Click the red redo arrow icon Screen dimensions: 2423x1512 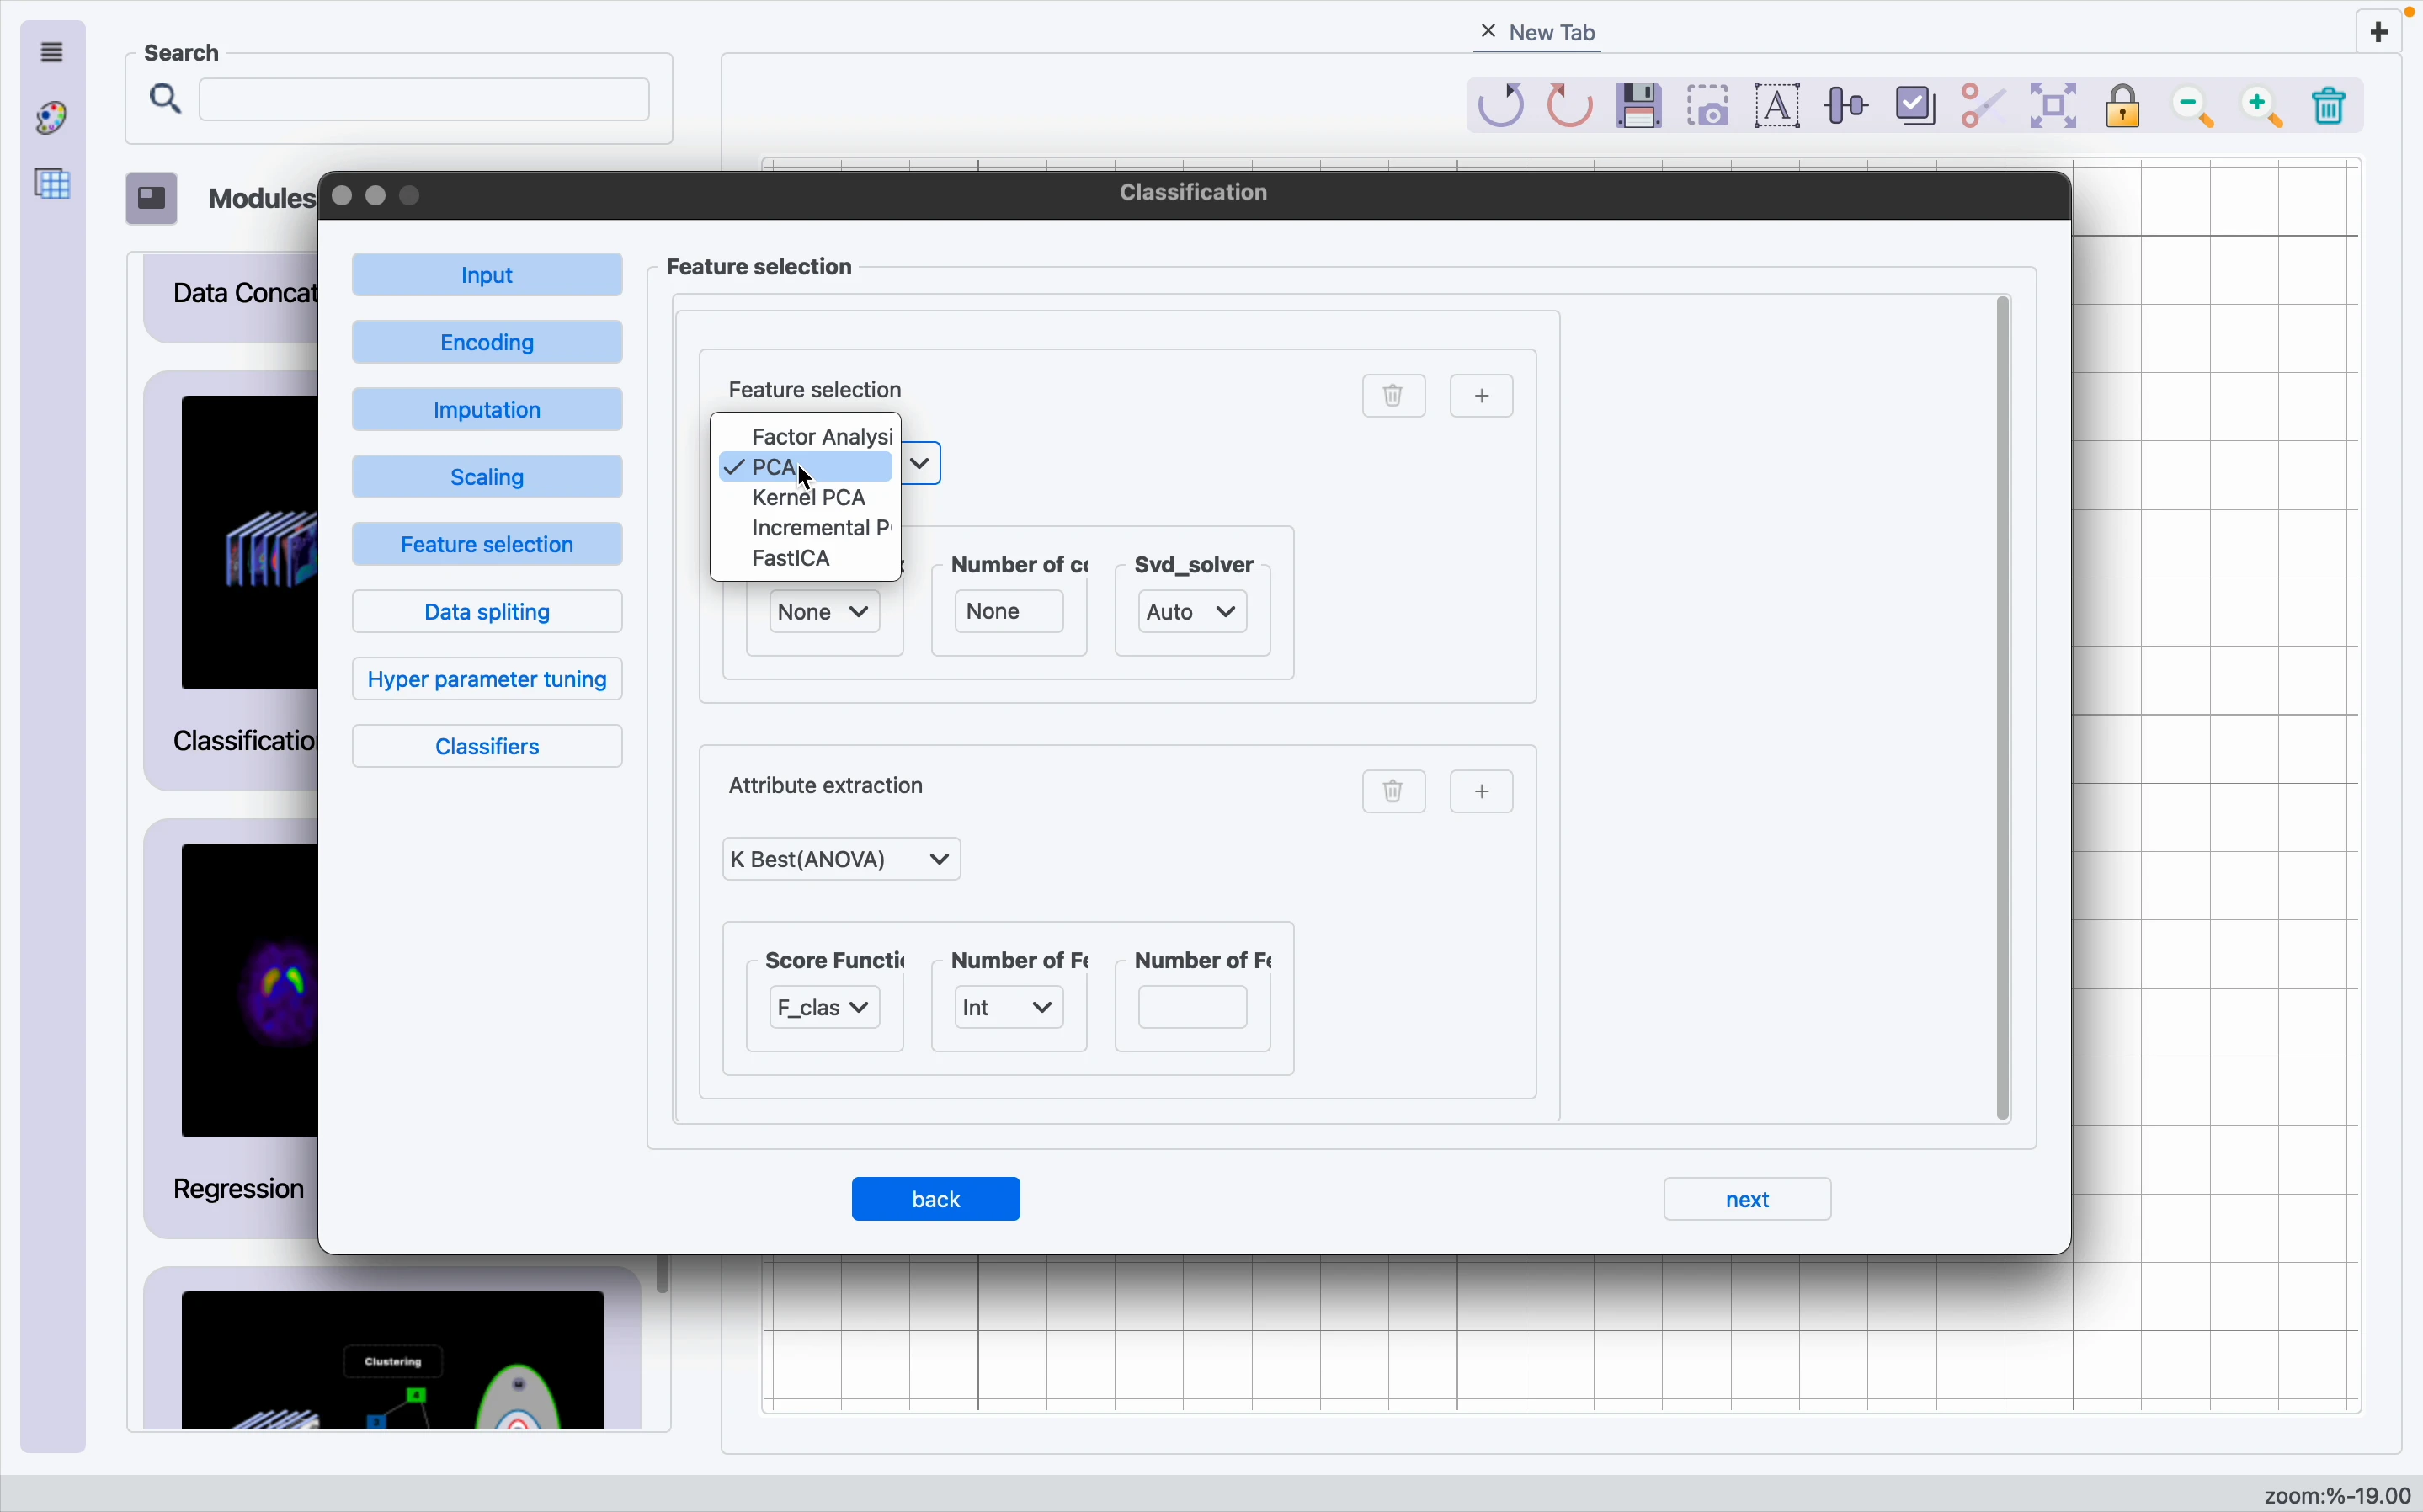tap(1571, 106)
